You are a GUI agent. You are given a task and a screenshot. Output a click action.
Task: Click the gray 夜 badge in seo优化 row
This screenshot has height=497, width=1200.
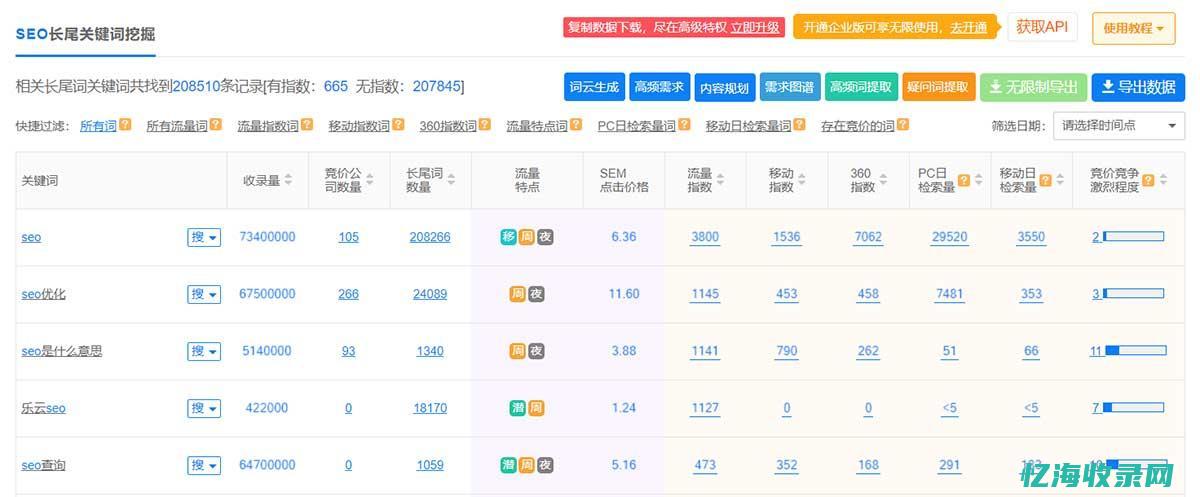tap(536, 294)
